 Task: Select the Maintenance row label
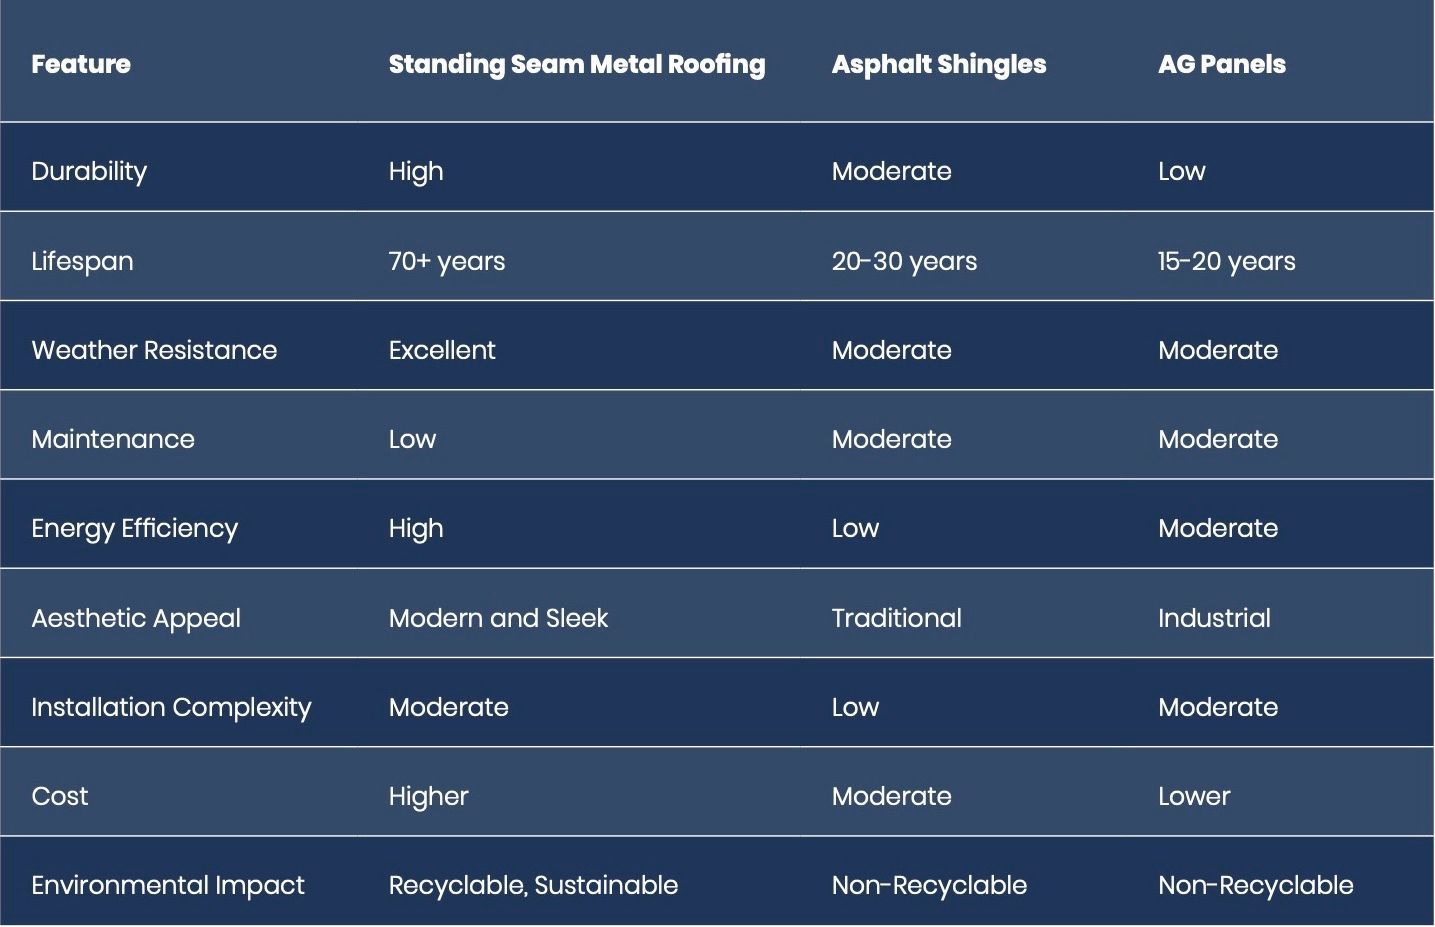[113, 439]
